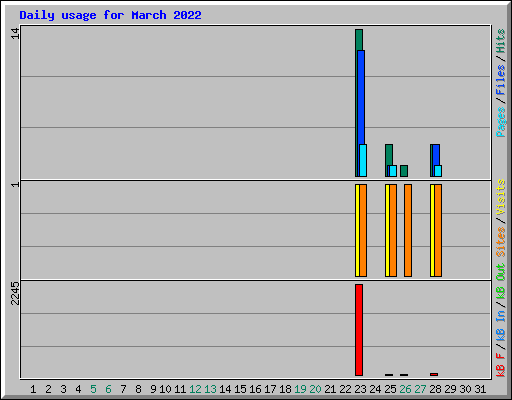Image resolution: width=512 pixels, height=400 pixels.
Task: Click day 25 on the x-axis
Action: tap(390, 389)
